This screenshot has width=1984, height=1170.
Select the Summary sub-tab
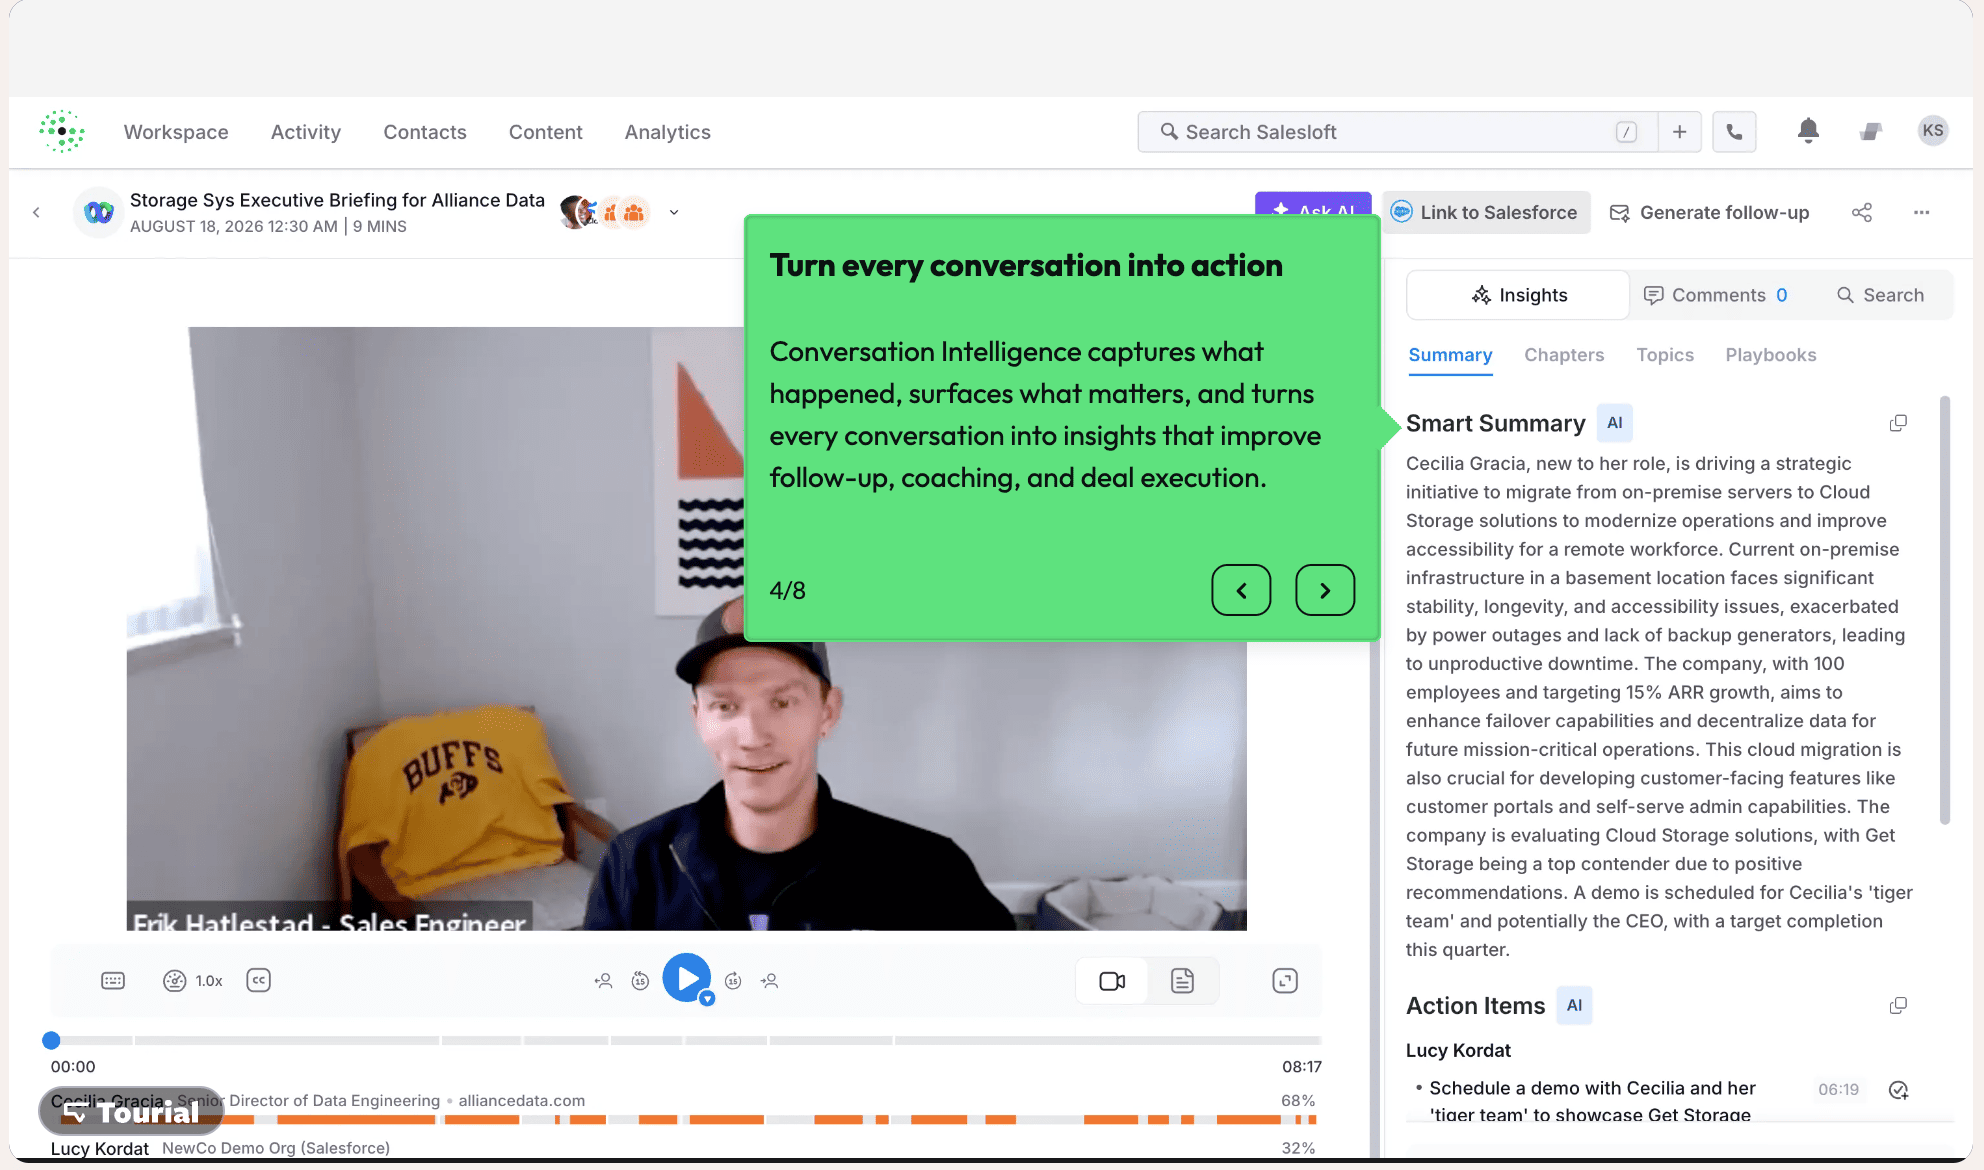pos(1450,355)
